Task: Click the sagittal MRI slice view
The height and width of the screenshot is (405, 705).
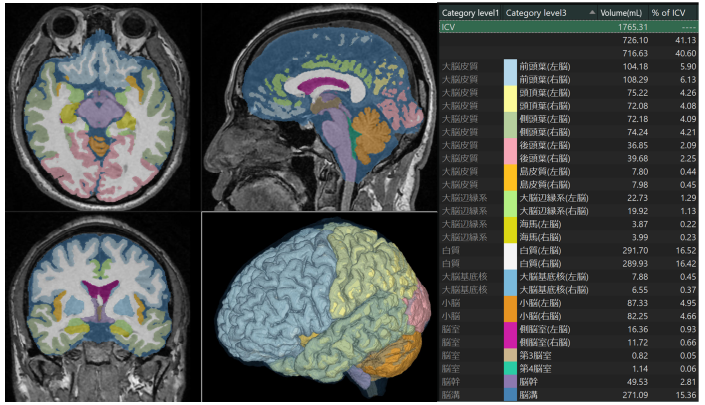Action: [319, 108]
